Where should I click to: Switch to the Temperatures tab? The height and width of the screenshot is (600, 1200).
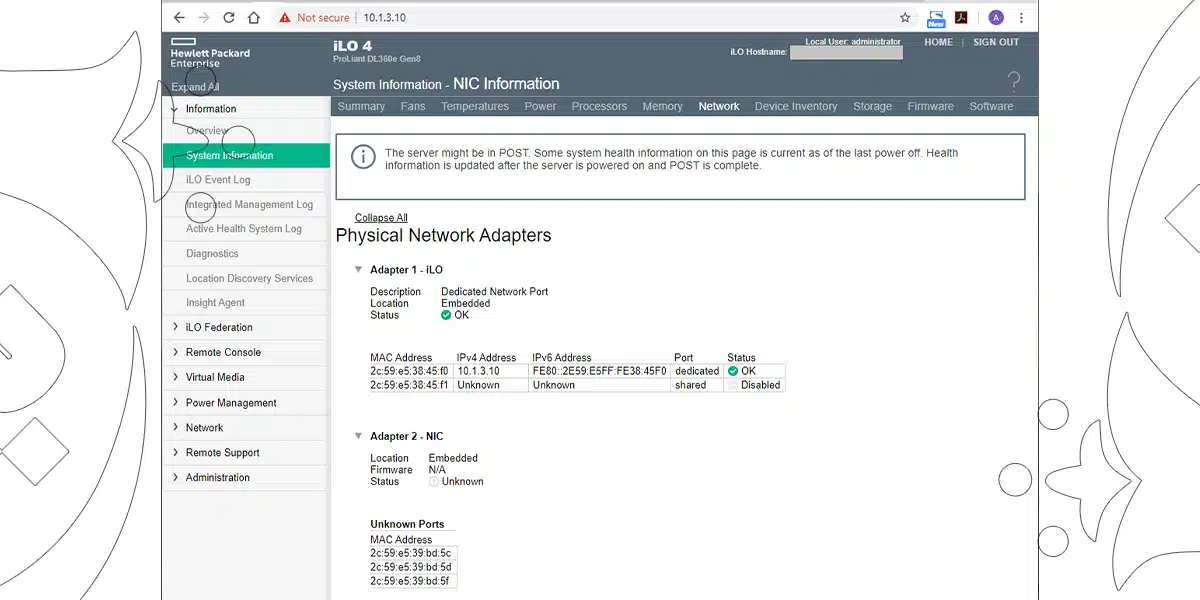tap(475, 106)
